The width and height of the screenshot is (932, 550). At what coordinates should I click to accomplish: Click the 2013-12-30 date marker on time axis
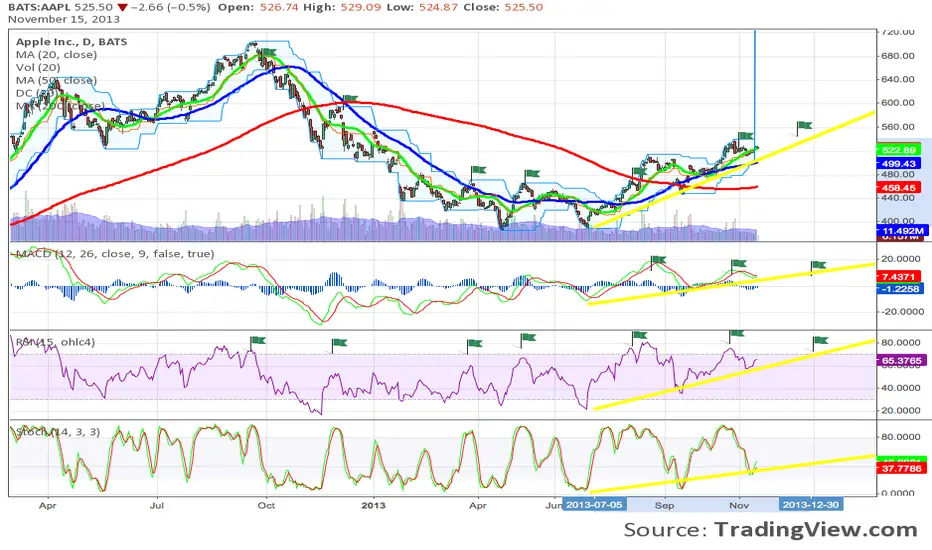coord(811,505)
